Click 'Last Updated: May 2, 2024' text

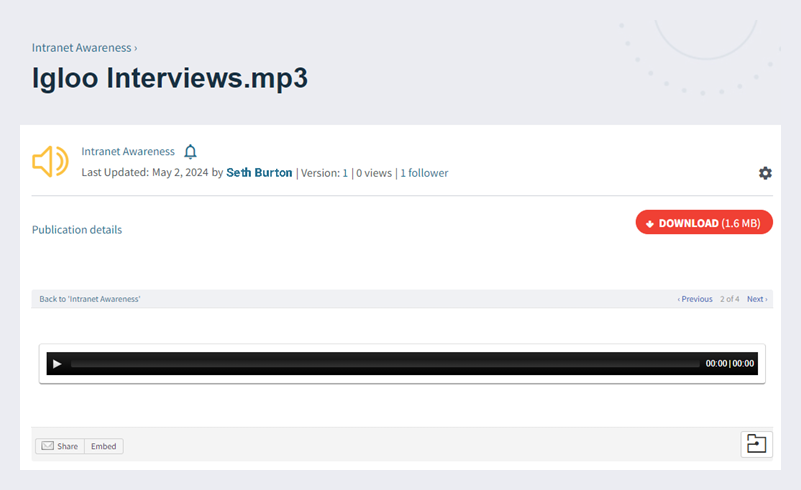(x=145, y=173)
